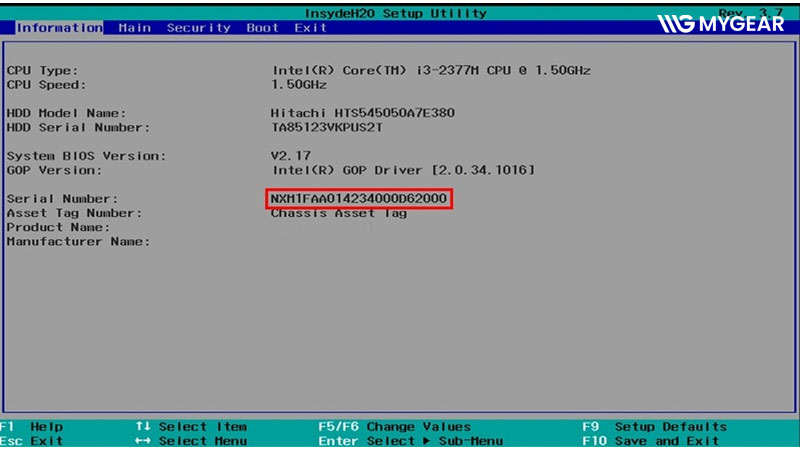800x450 pixels.
Task: Select the Asset Tag Number label
Action: tap(74, 213)
